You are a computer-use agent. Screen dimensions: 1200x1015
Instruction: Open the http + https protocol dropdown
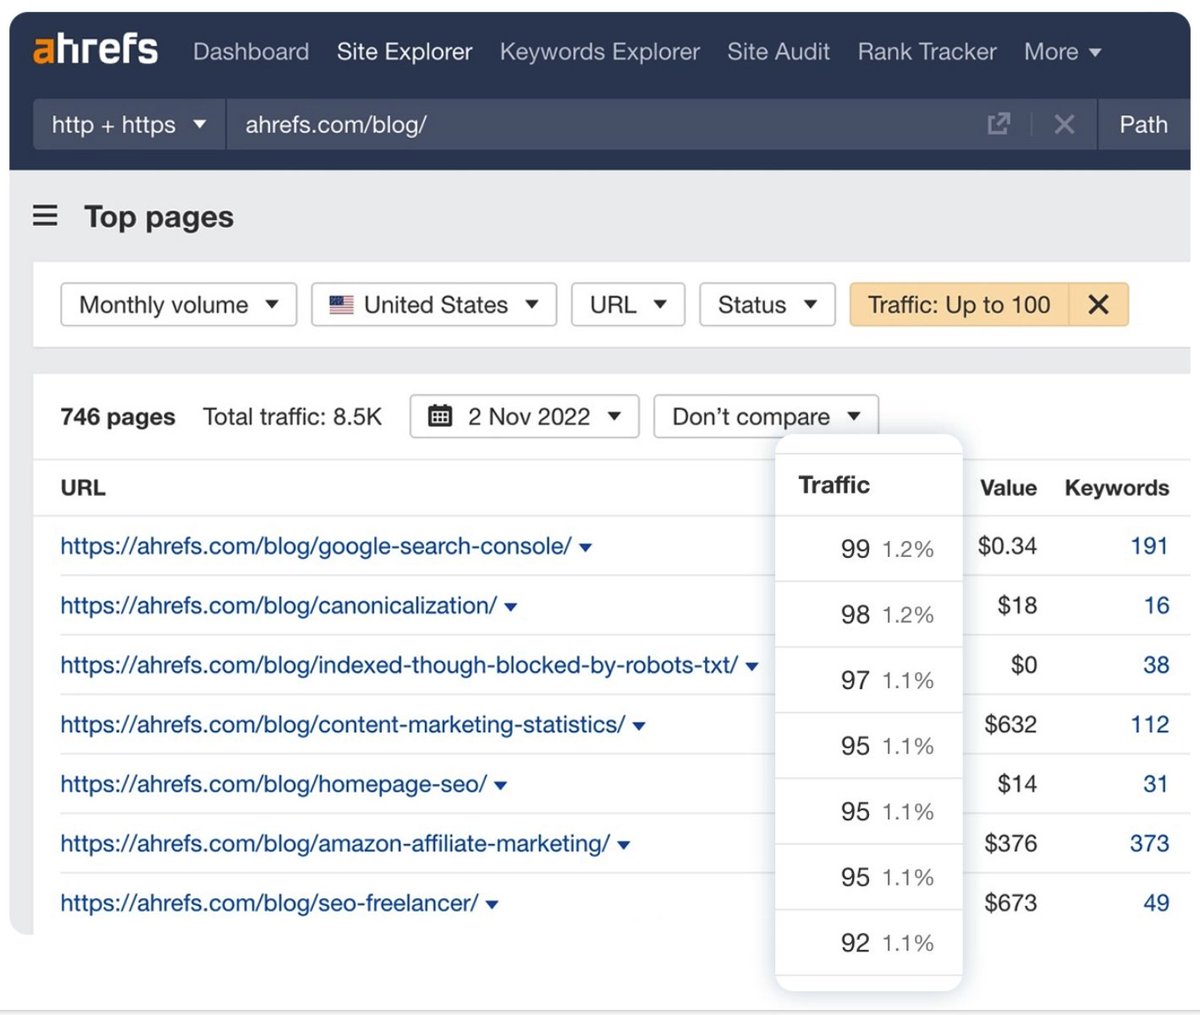[x=129, y=124]
